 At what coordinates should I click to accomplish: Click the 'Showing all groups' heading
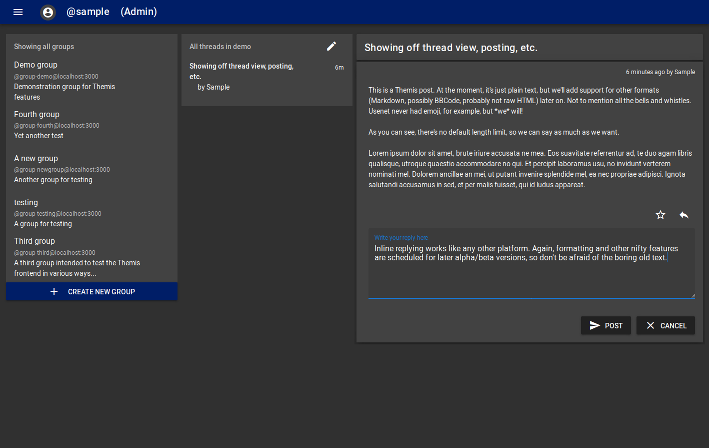click(44, 46)
